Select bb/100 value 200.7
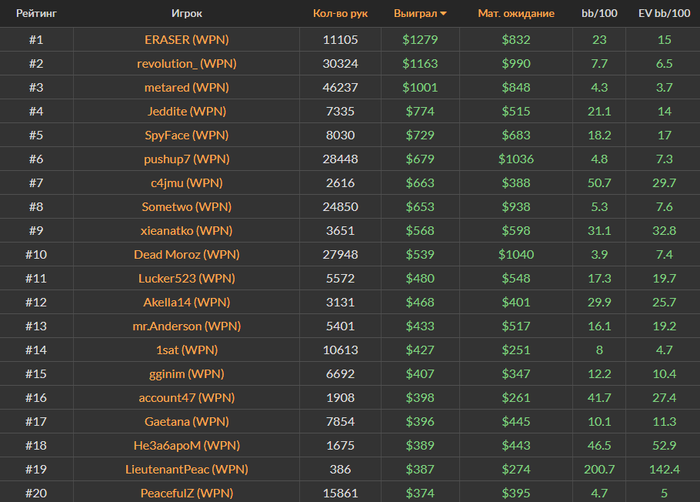 [599, 469]
